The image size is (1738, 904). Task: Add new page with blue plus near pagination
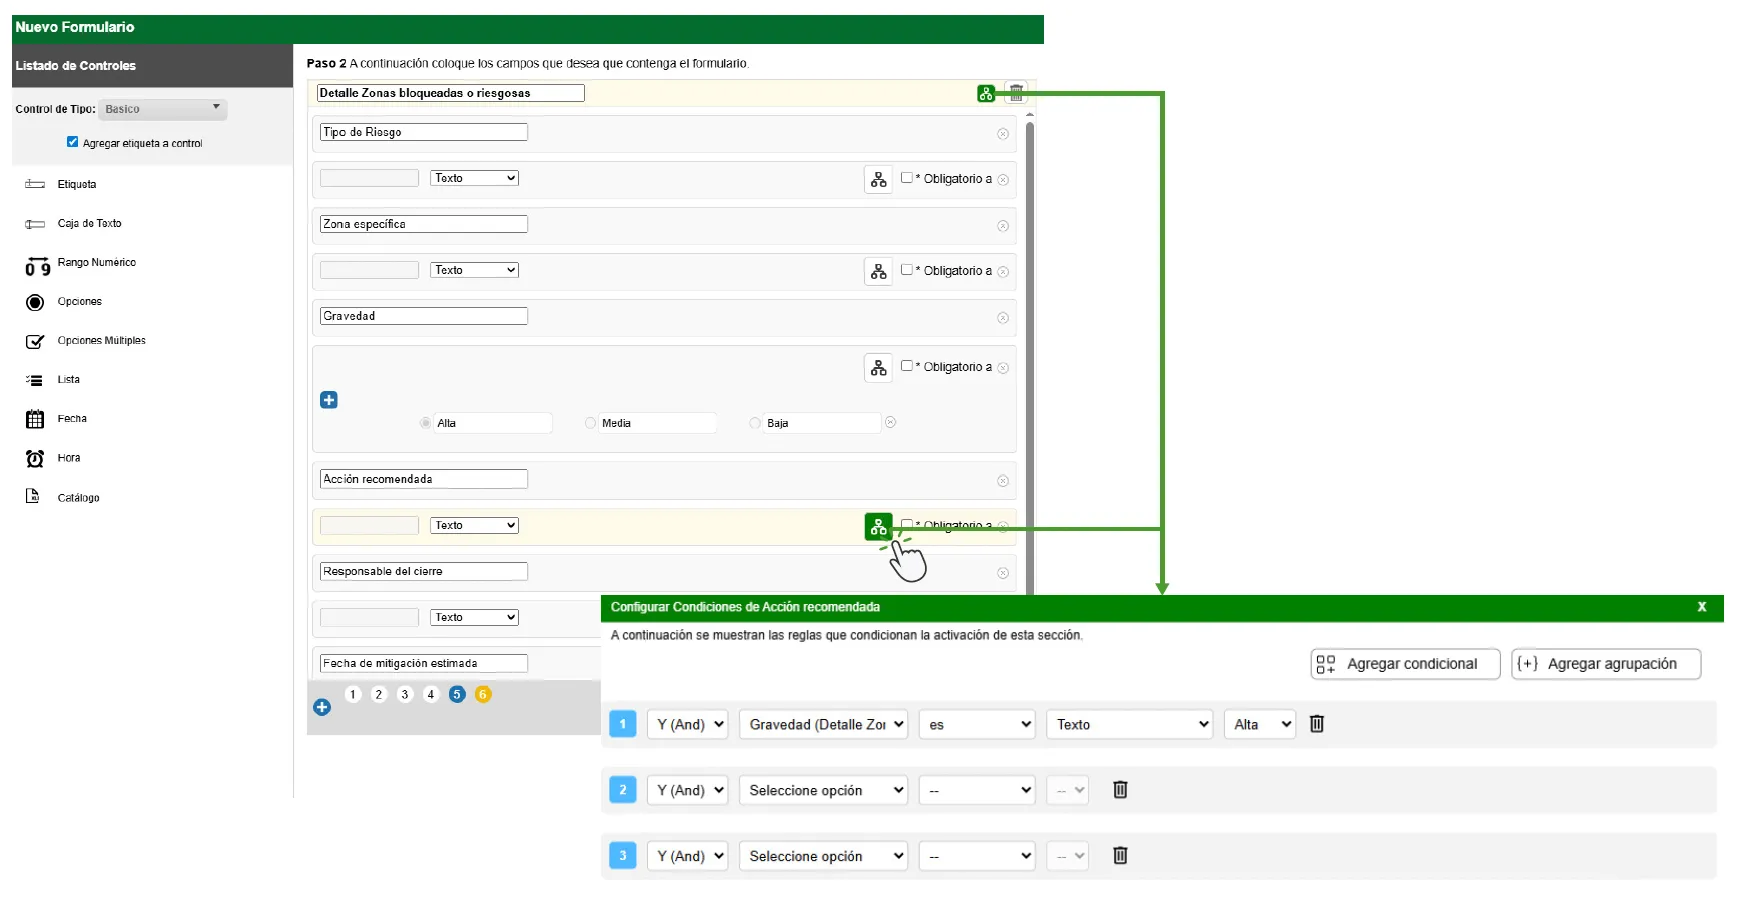point(322,707)
